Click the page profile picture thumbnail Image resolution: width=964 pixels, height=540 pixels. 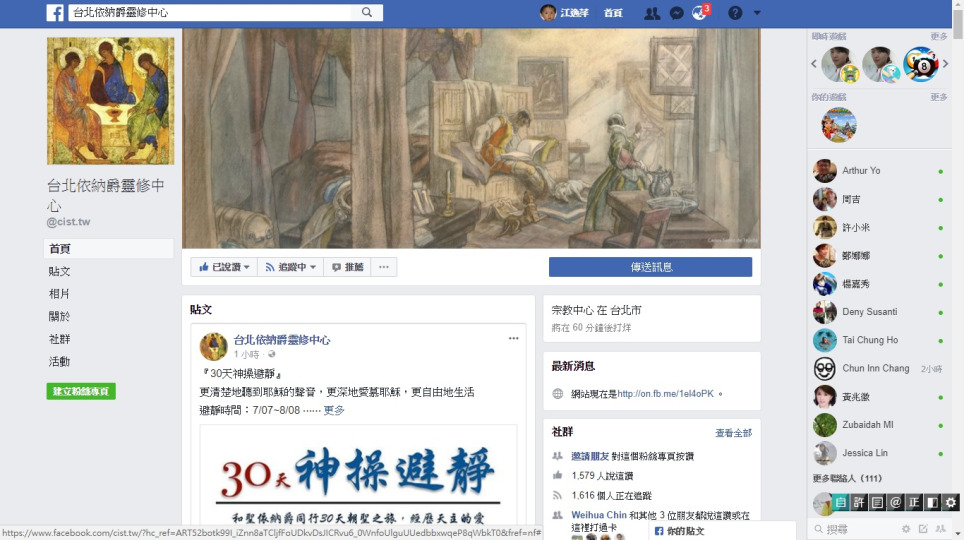click(x=111, y=101)
